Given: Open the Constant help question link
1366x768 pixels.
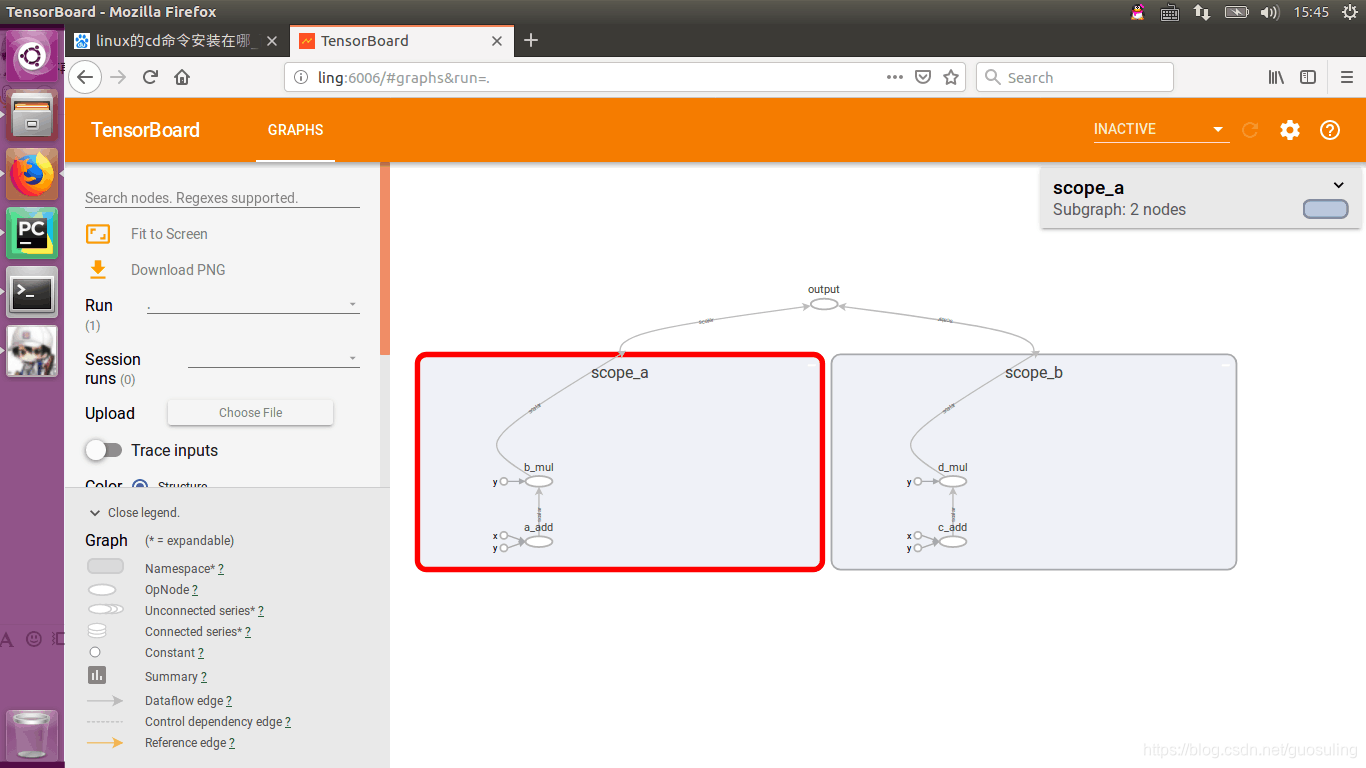Looking at the screenshot, I should click(200, 653).
